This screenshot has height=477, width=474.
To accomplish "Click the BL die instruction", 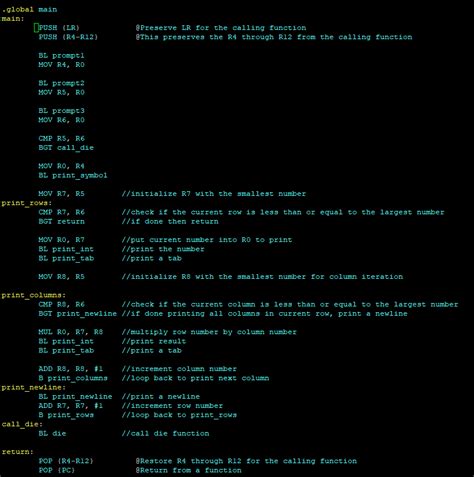I will tap(52, 433).
